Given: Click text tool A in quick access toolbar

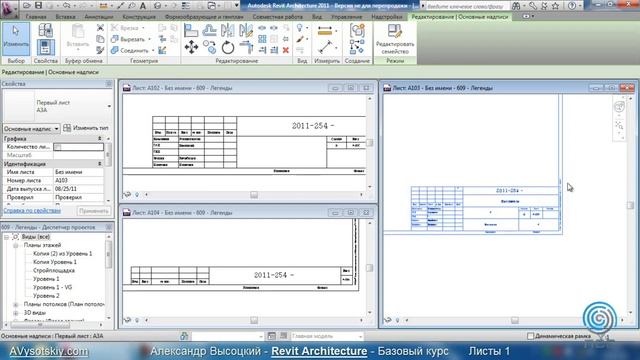Looking at the screenshot, I should 143,6.
